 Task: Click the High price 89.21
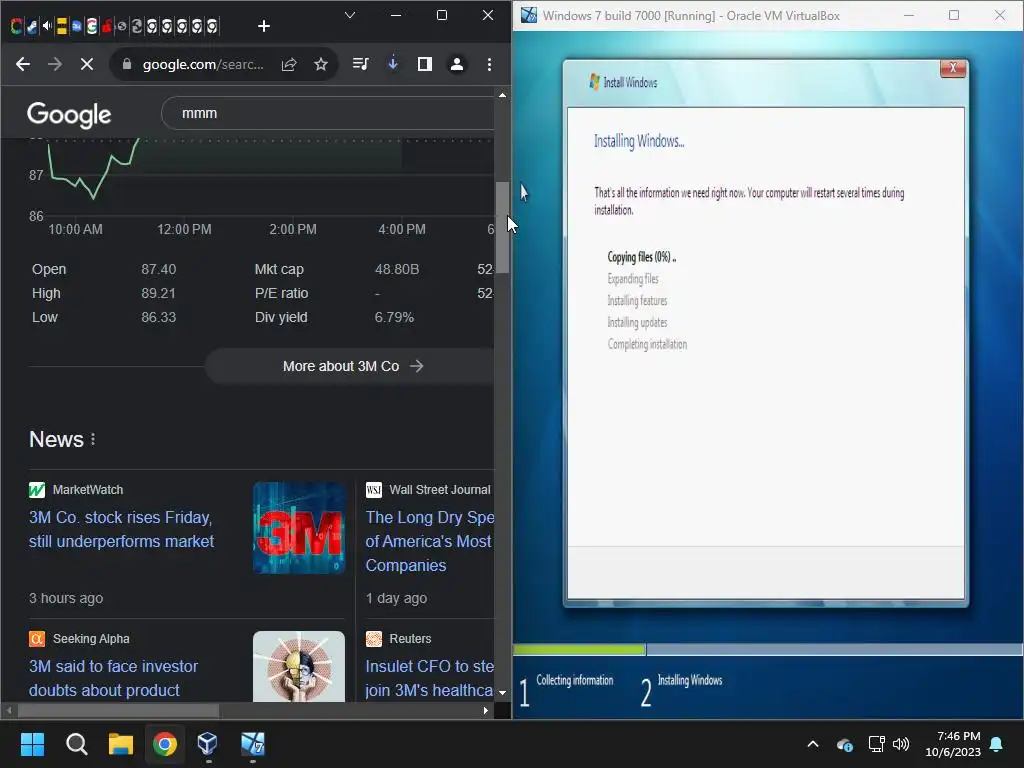(x=159, y=293)
